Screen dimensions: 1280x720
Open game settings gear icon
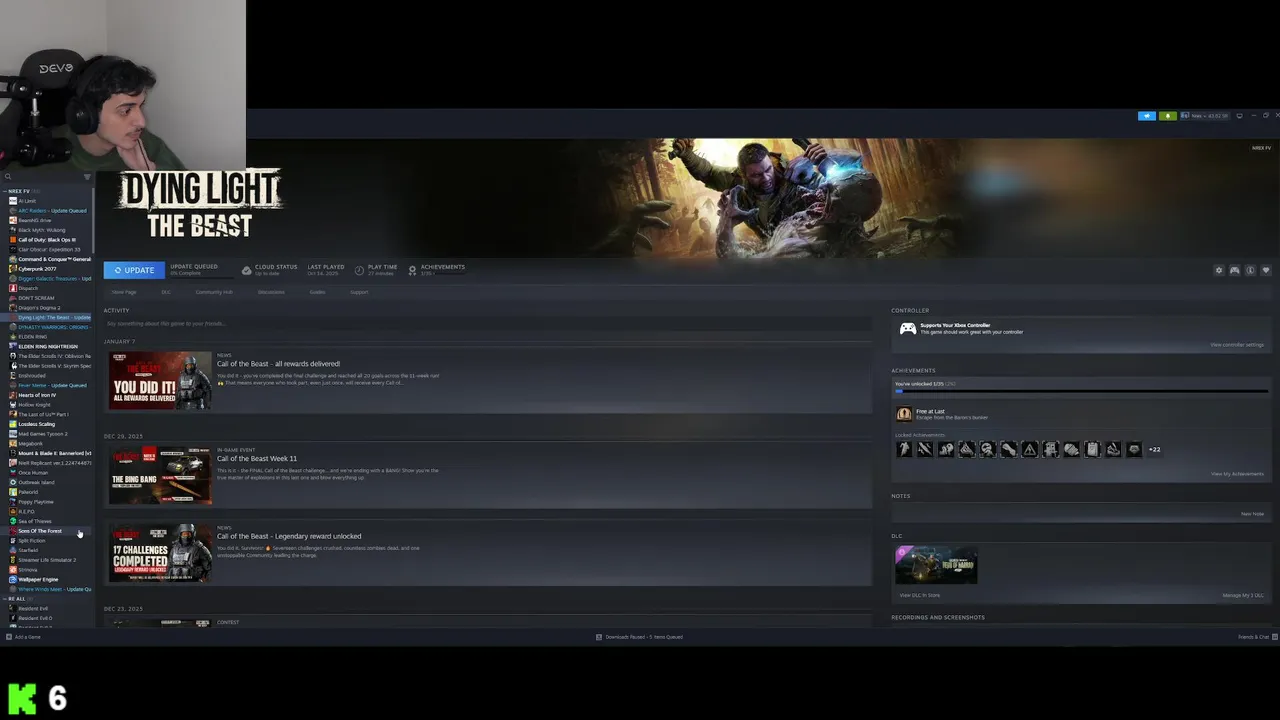click(x=1218, y=270)
